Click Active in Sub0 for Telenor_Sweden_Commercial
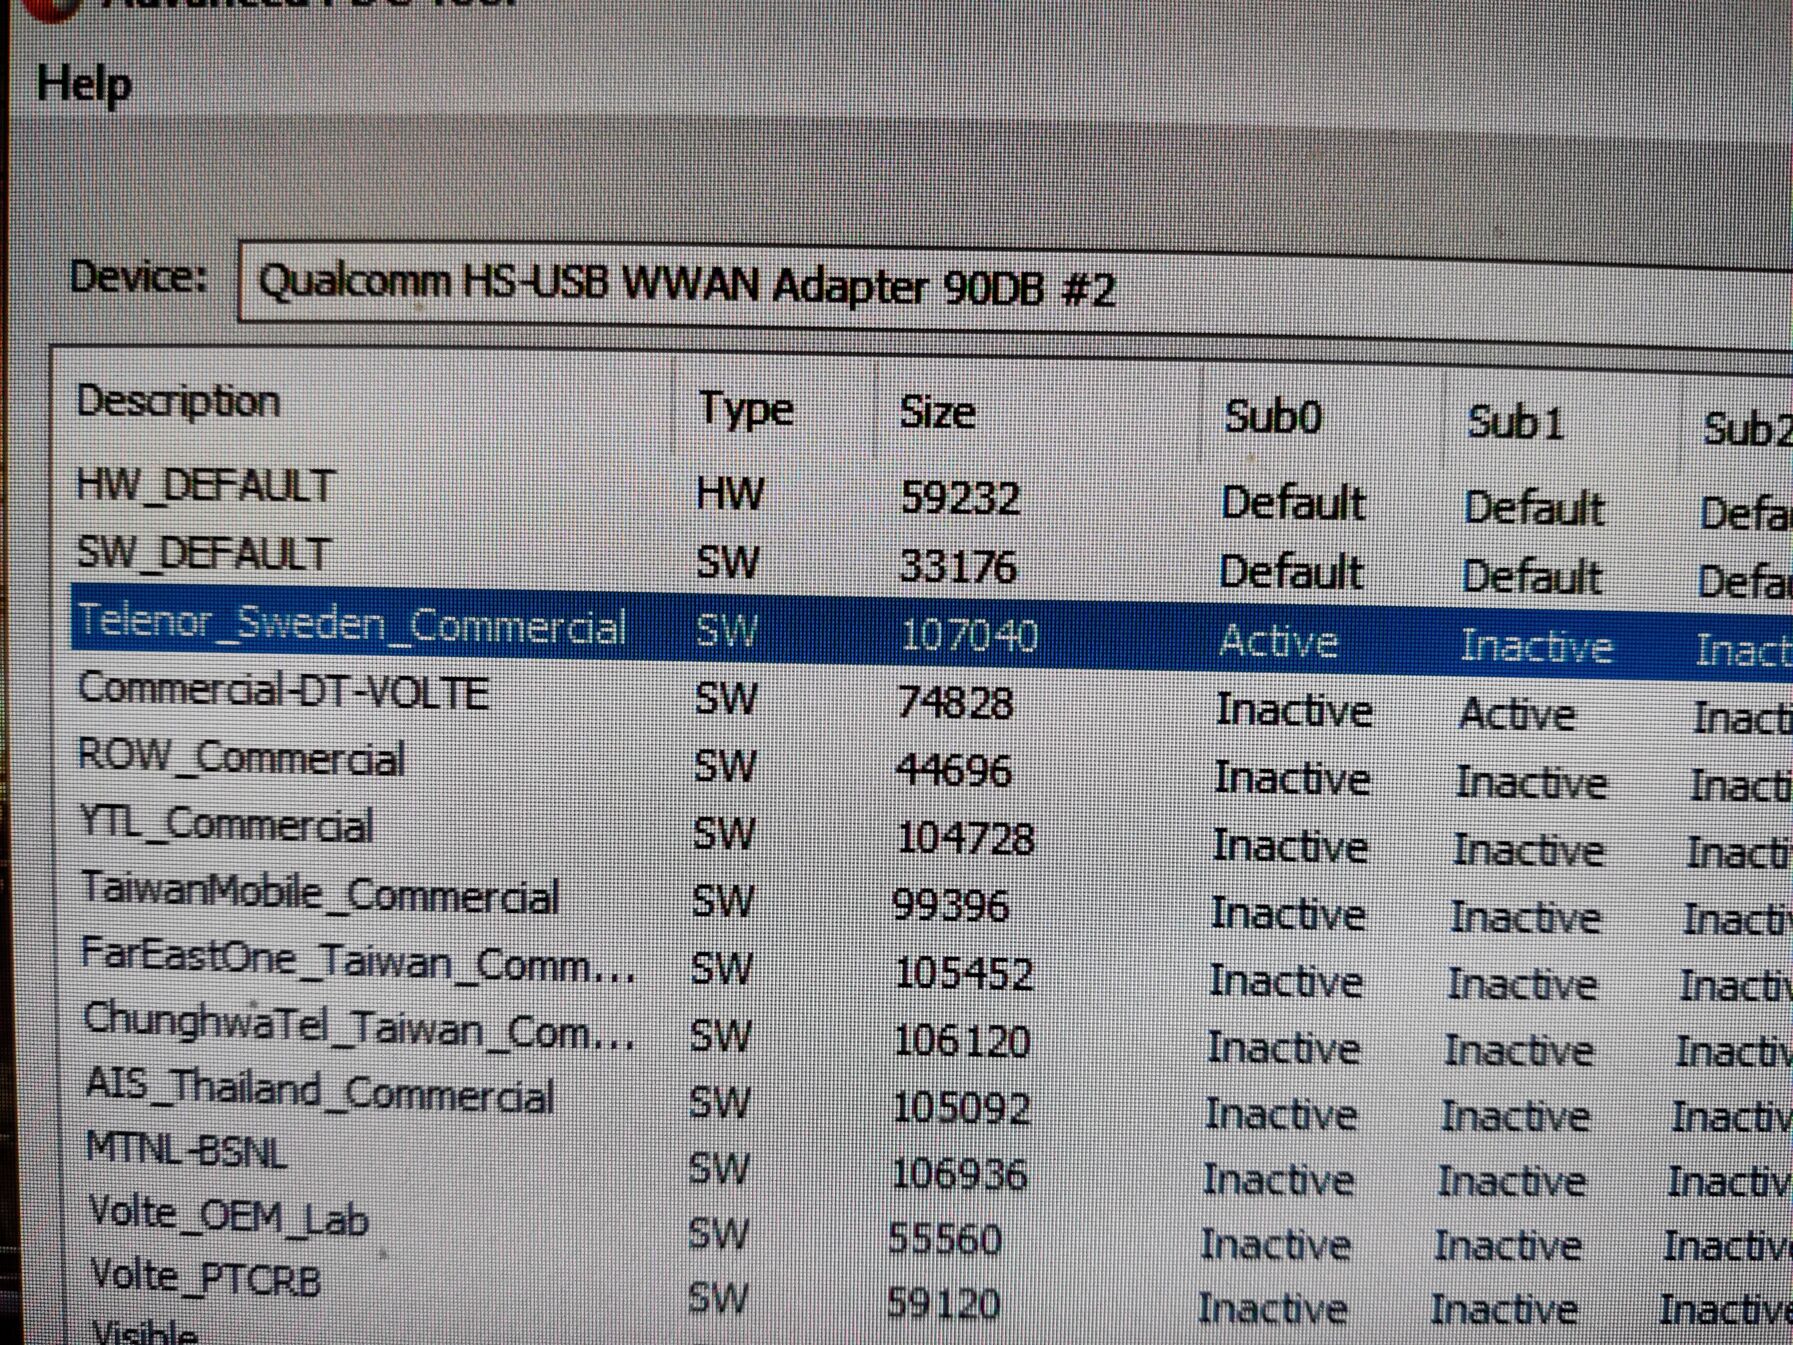Screen dimensions: 1793x1345 (1278, 641)
